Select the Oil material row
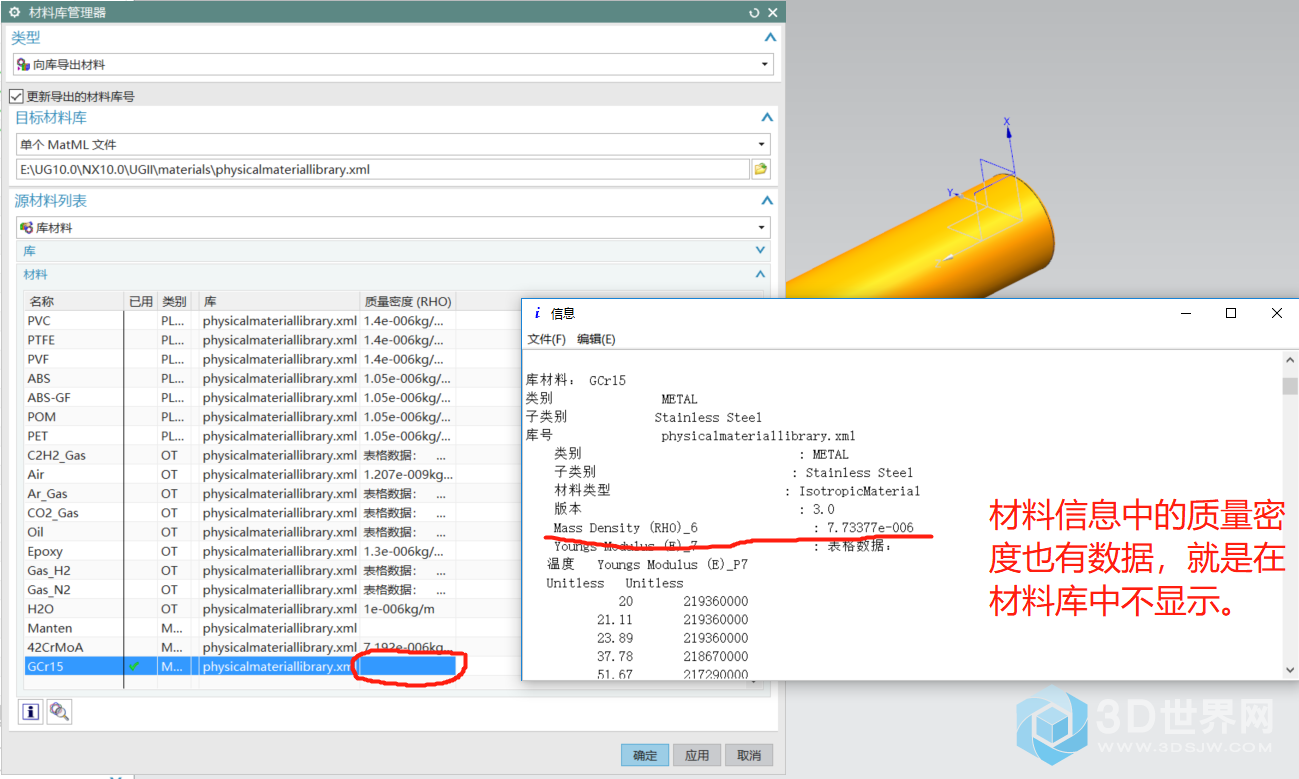 [240, 532]
